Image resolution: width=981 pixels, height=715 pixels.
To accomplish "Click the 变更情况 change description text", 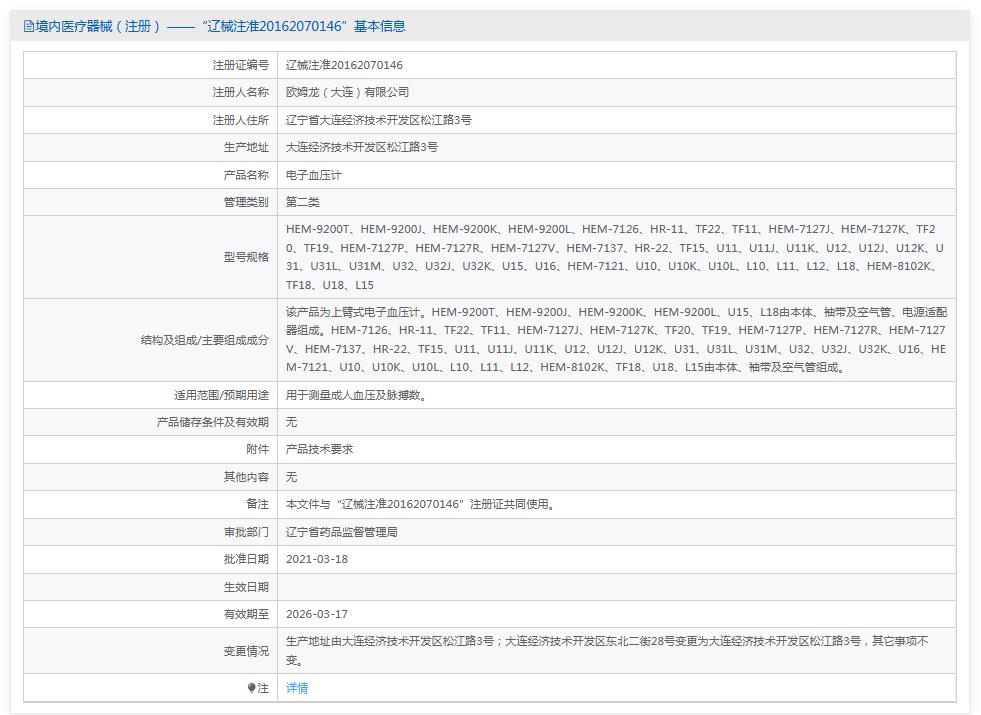I will point(606,650).
